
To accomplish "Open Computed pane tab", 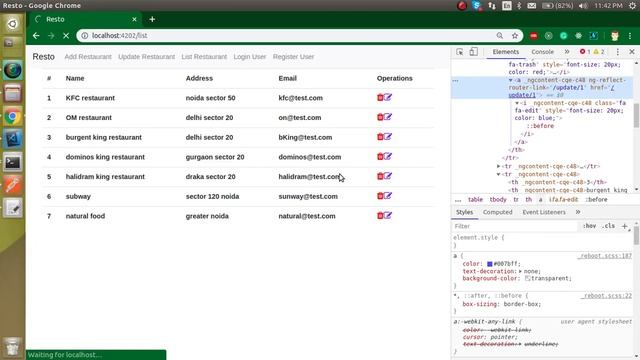I will point(497,212).
